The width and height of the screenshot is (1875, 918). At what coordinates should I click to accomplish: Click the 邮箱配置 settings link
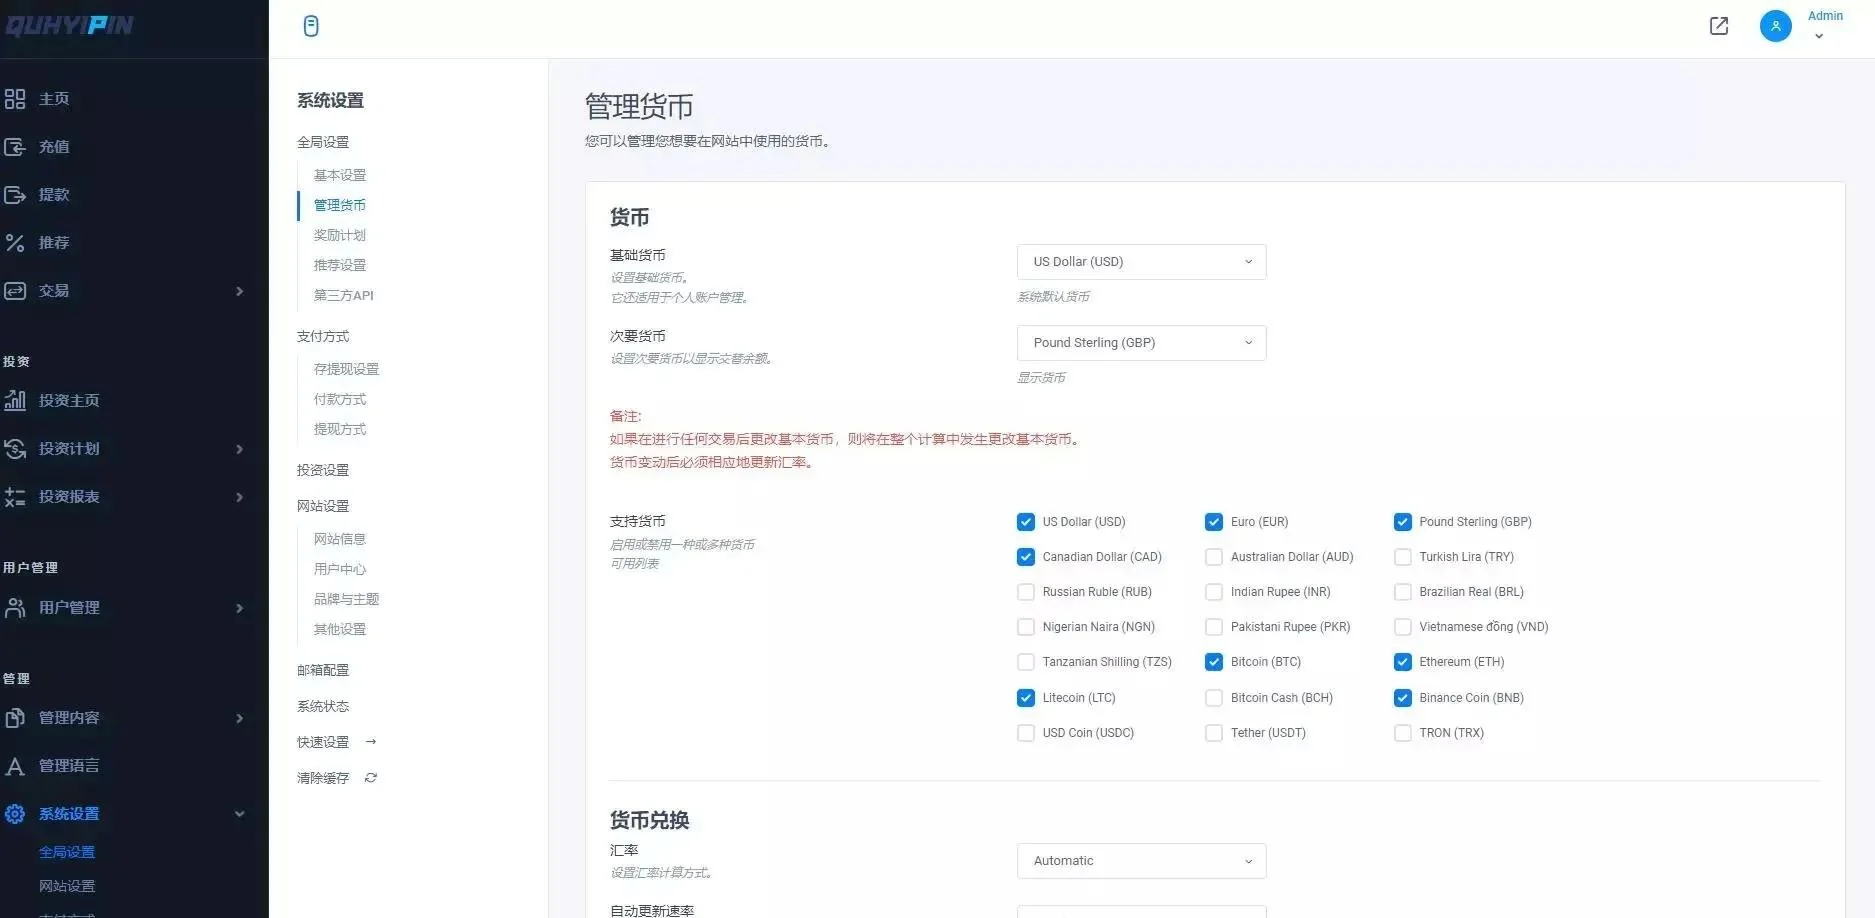(323, 670)
